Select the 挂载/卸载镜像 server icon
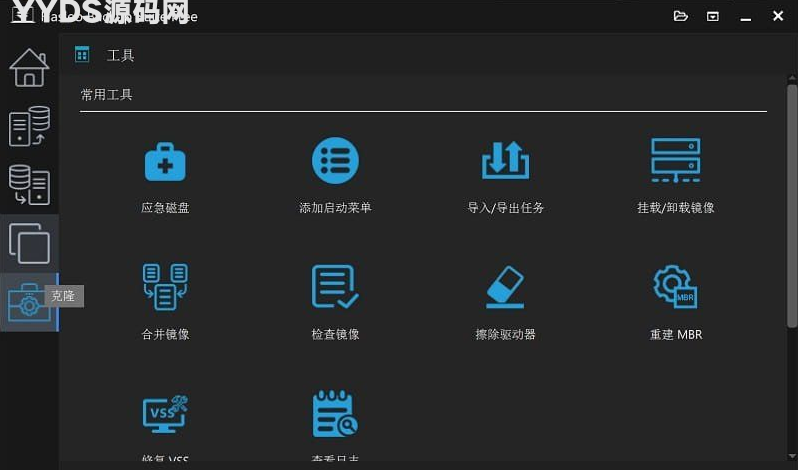Screen dimensions: 798x470 676,161
